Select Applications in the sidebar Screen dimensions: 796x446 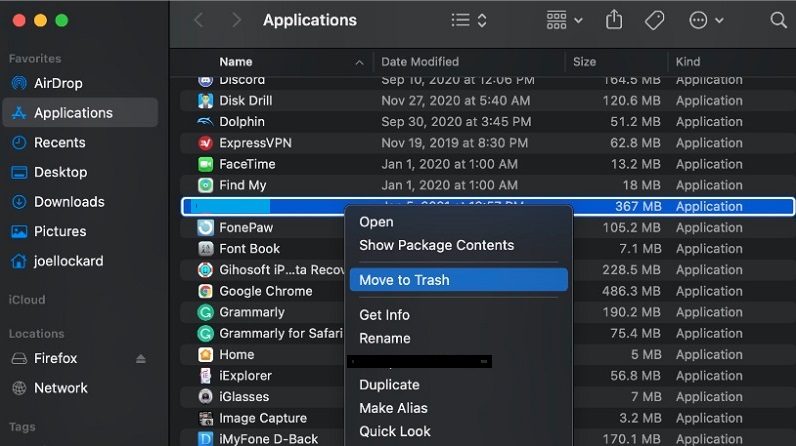point(80,113)
